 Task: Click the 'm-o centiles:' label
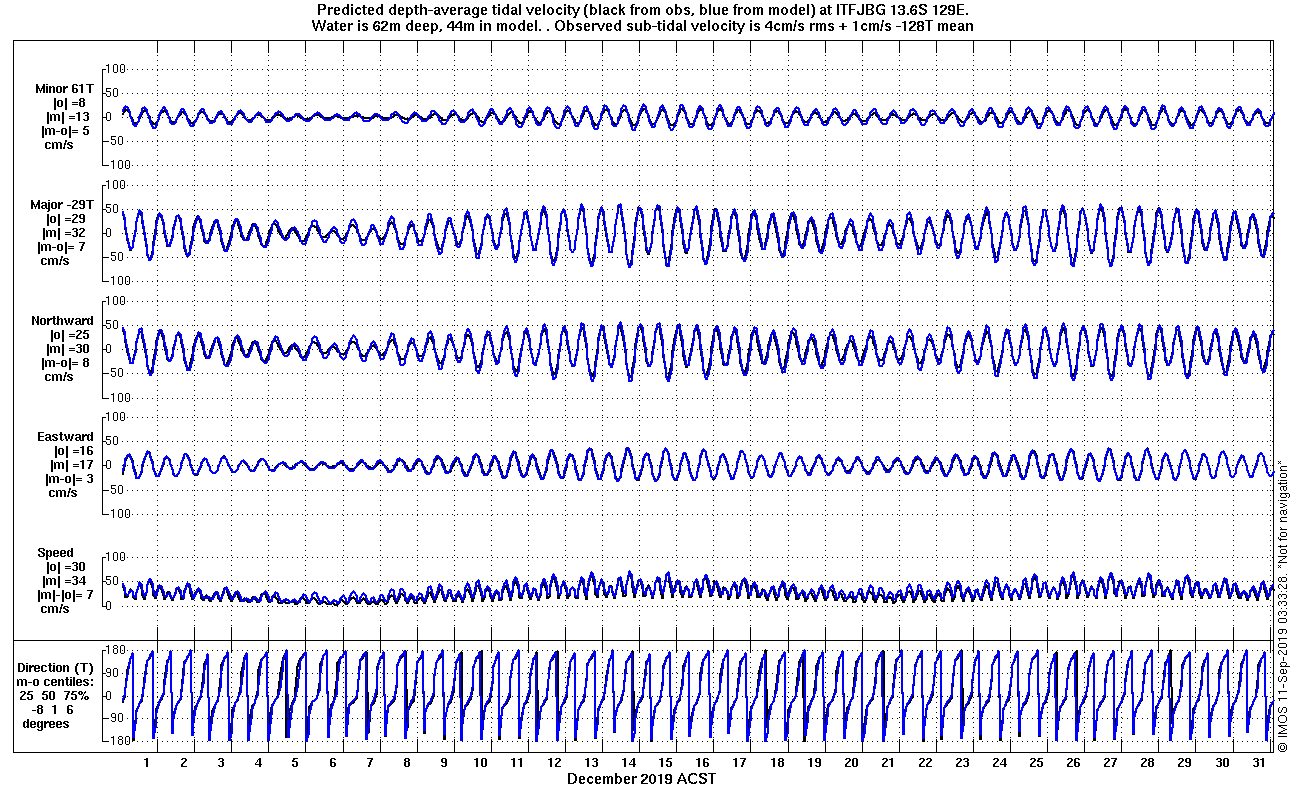coord(57,681)
